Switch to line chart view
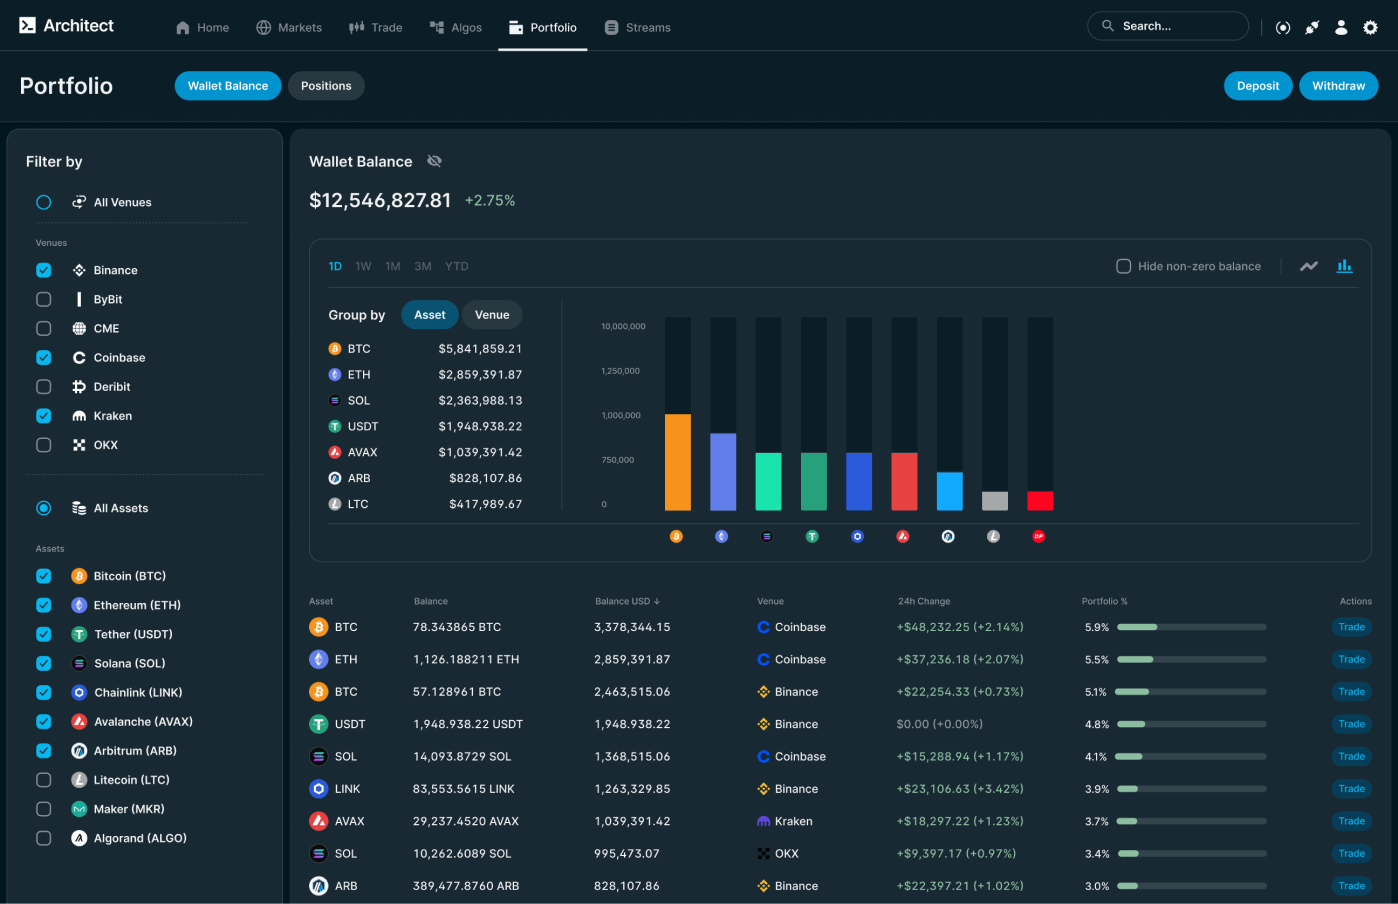This screenshot has width=1398, height=904. pyautogui.click(x=1310, y=265)
